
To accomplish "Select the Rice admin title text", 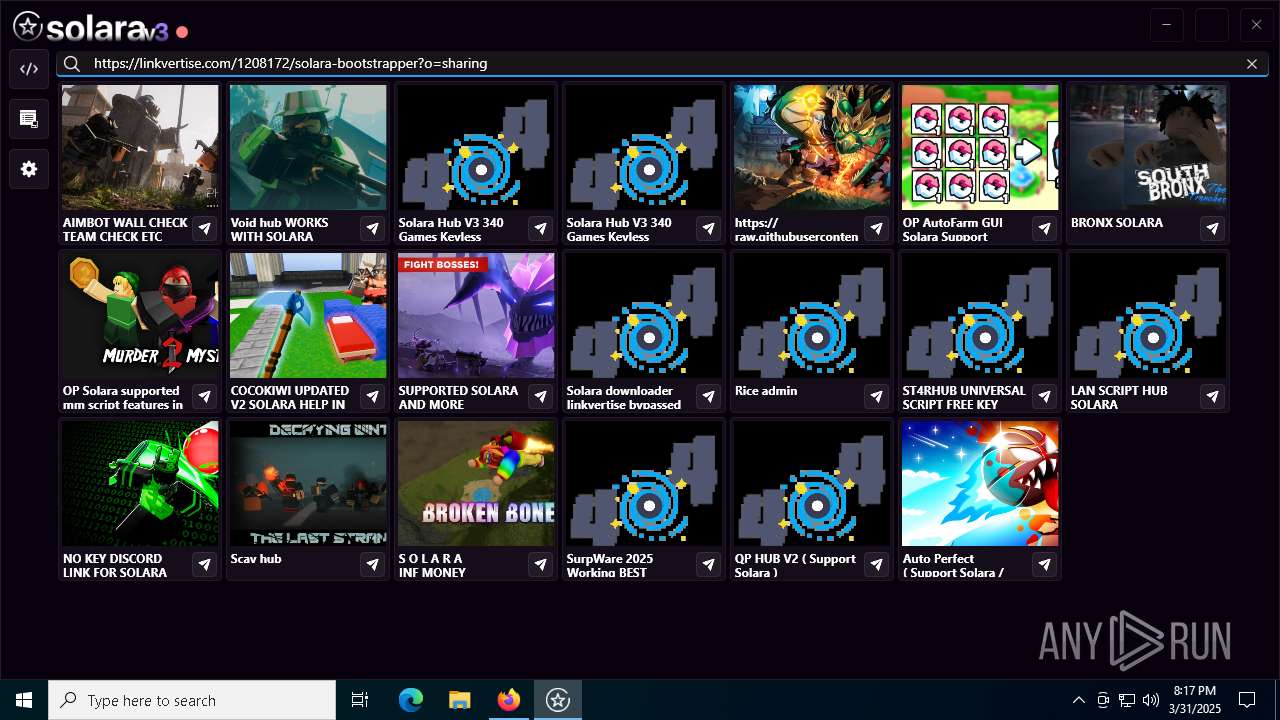I will tap(766, 391).
